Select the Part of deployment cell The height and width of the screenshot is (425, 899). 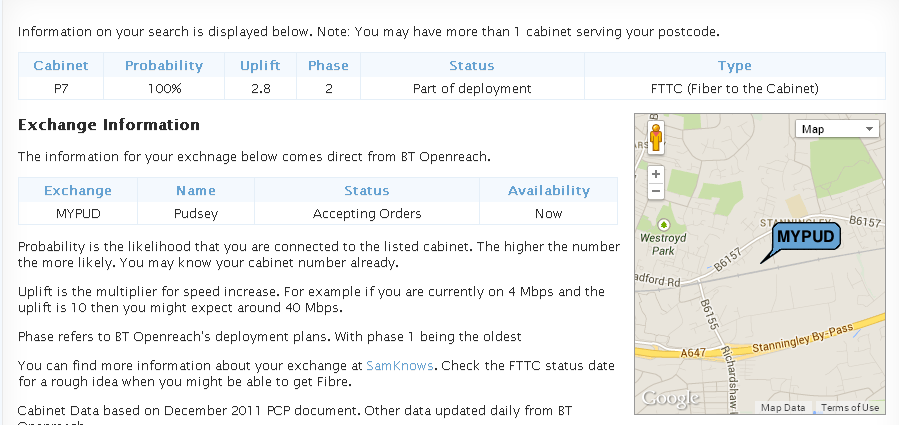tap(472, 88)
